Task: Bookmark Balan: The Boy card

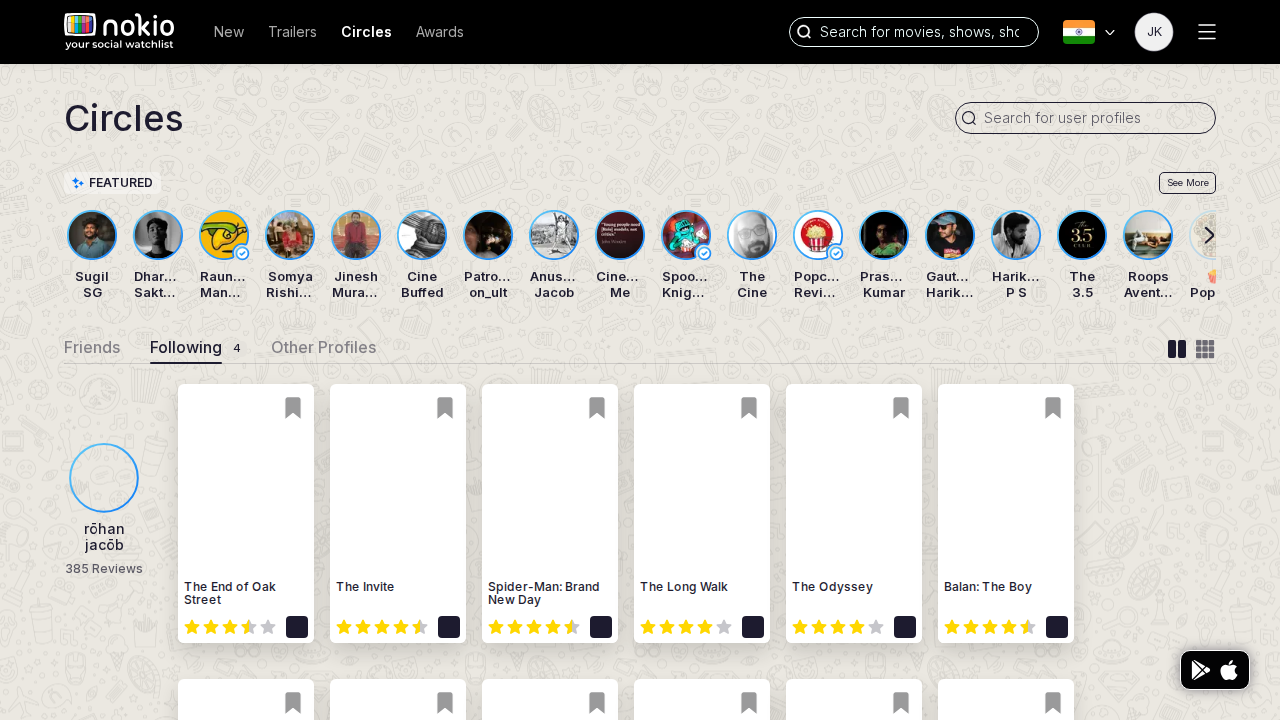Action: pos(1053,408)
